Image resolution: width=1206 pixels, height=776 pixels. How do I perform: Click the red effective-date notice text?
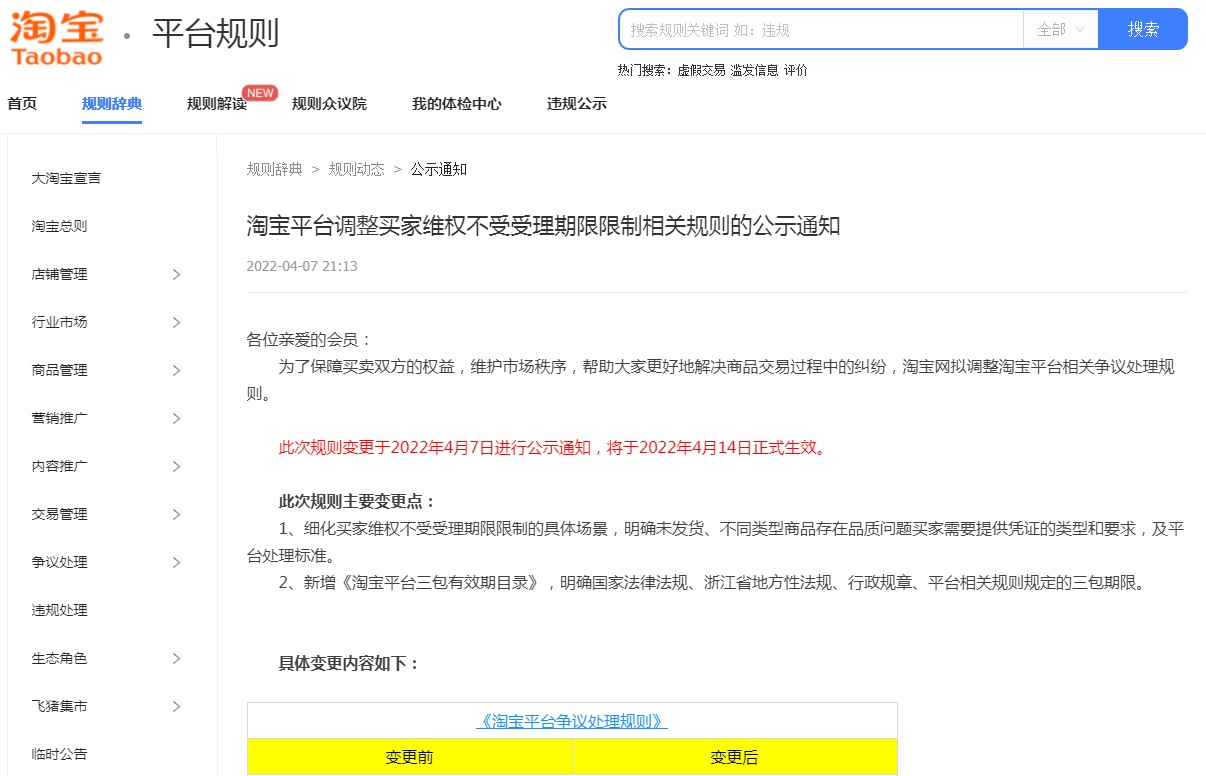click(554, 447)
